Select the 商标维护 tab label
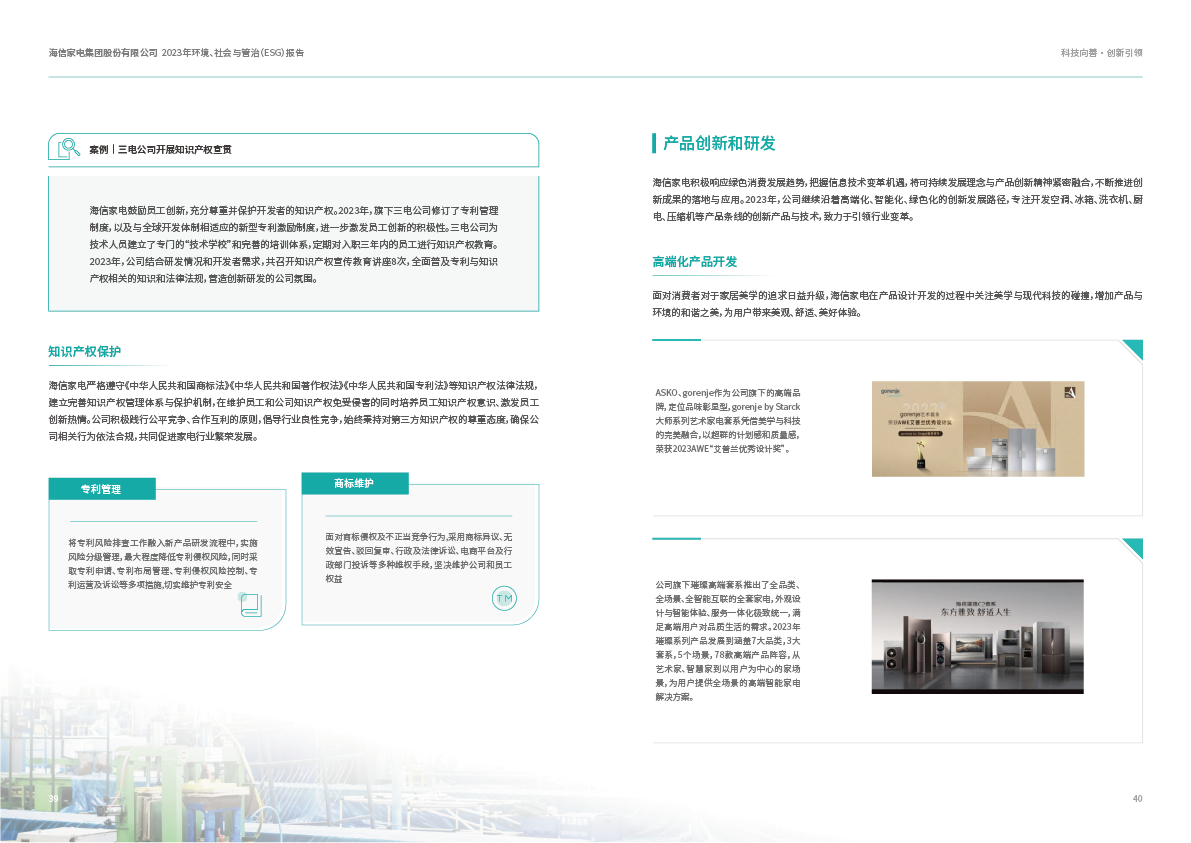 pyautogui.click(x=354, y=484)
